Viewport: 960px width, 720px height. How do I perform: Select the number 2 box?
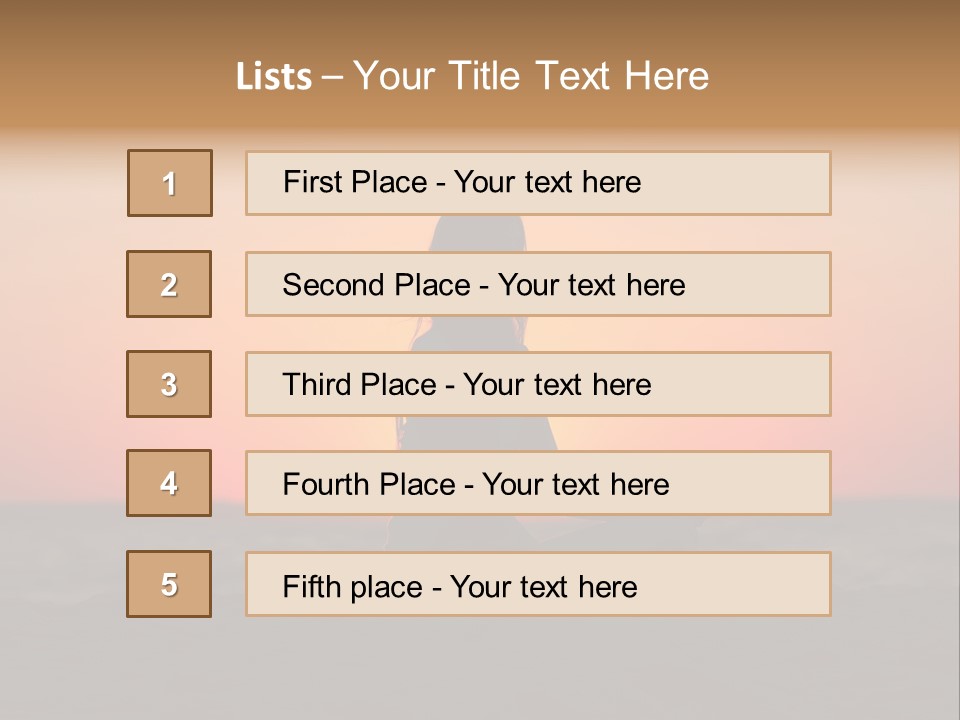coord(169,284)
